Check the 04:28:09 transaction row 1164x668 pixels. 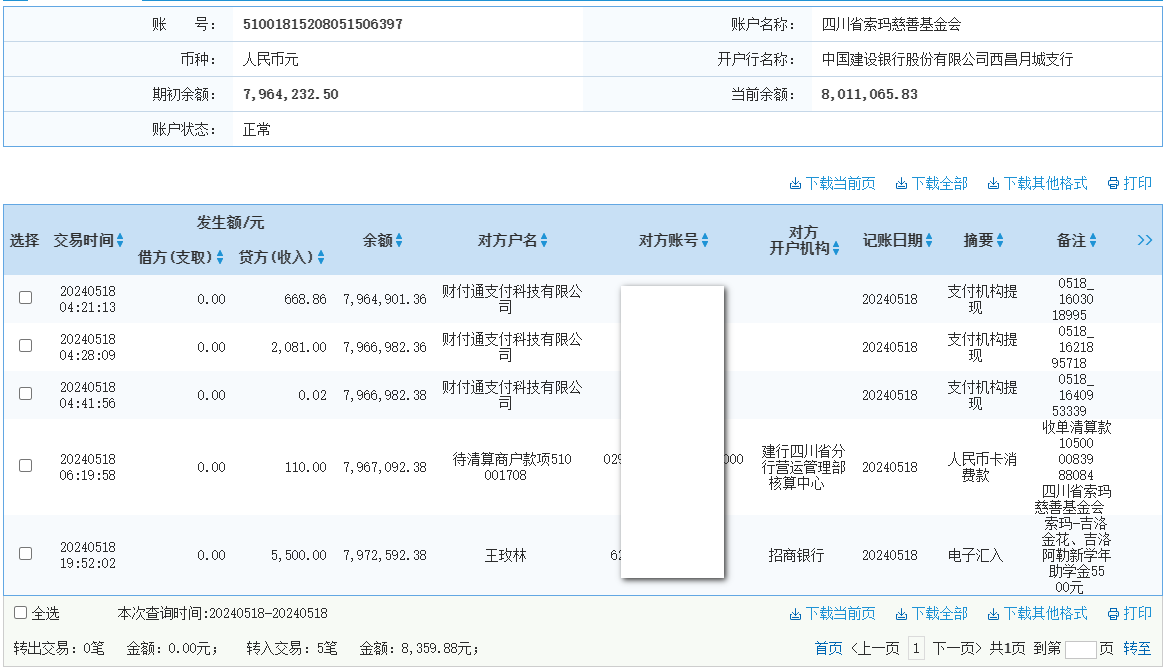[25, 346]
